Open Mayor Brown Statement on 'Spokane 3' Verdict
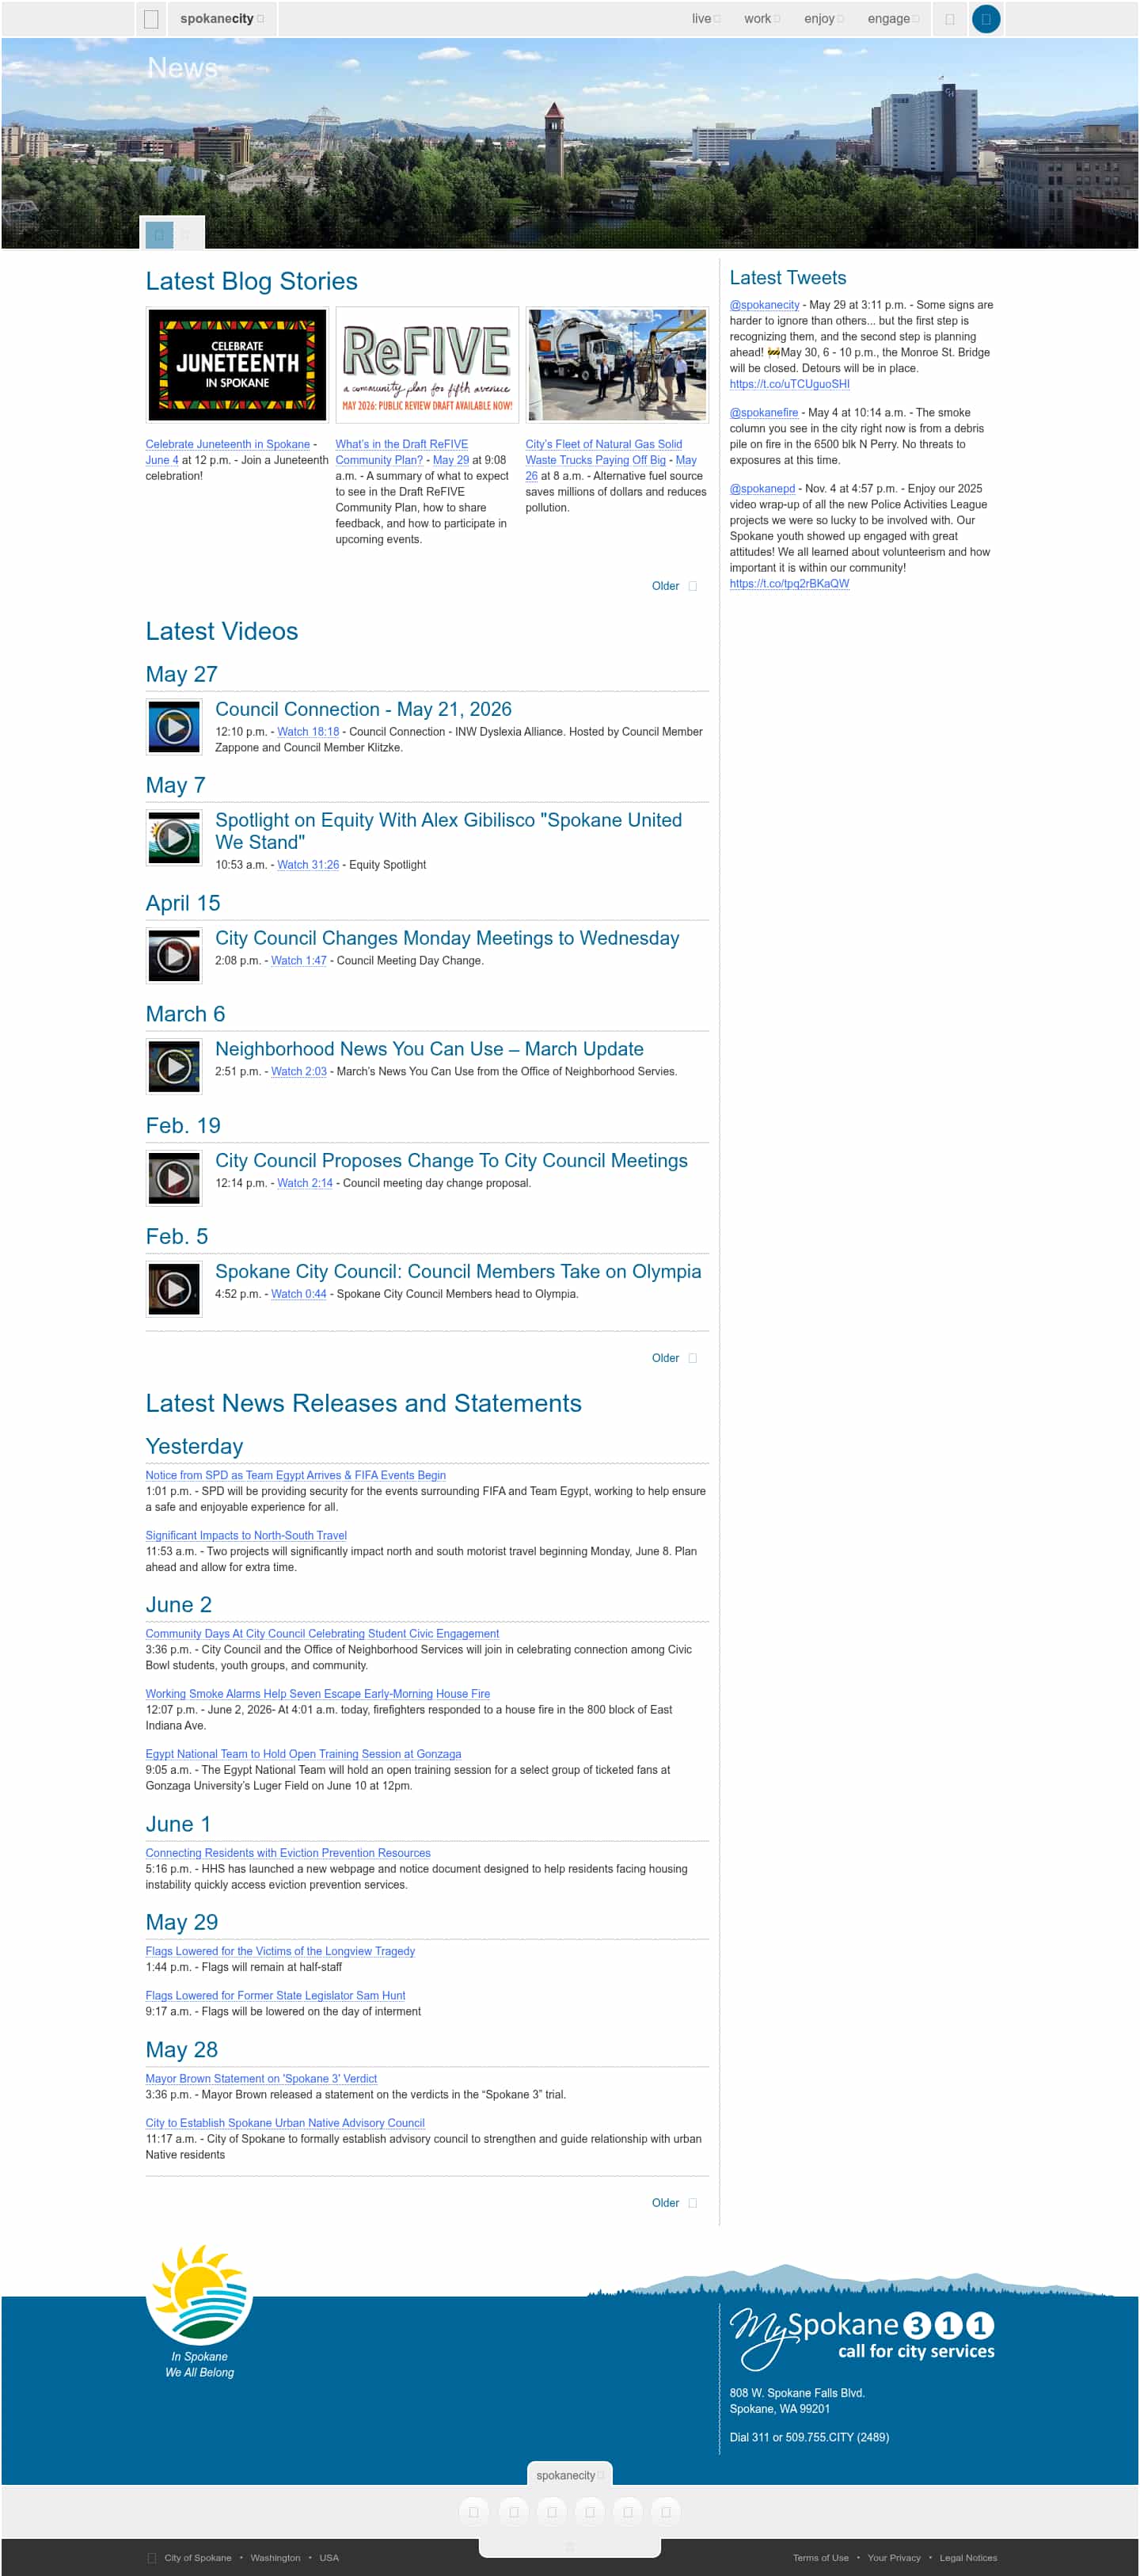The height and width of the screenshot is (2576, 1140). 261,2078
